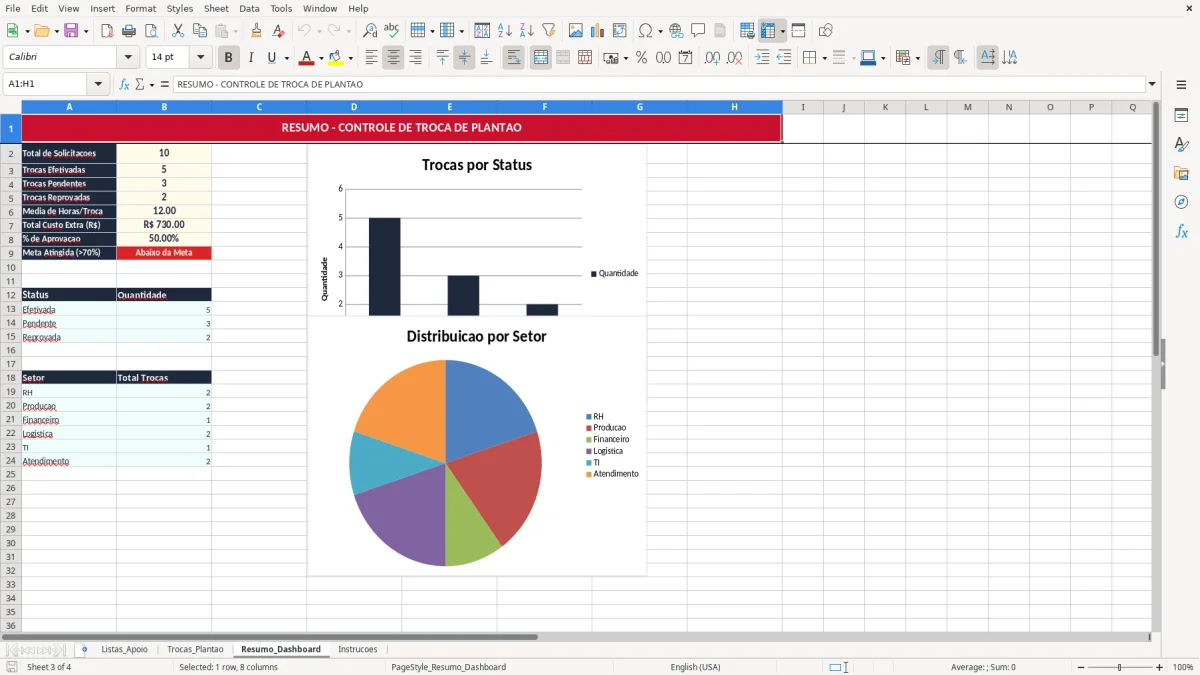Image resolution: width=1200 pixels, height=675 pixels.
Task: Increase indent
Action: [762, 58]
